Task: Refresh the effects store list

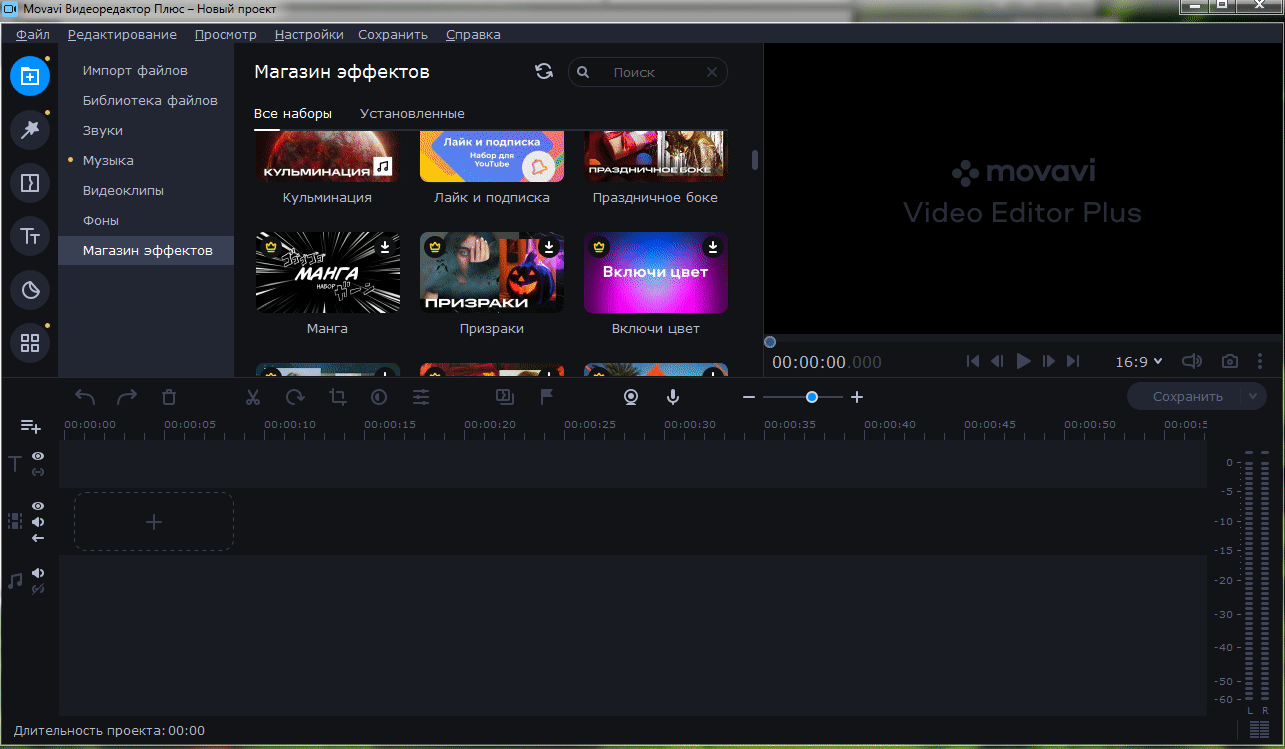Action: pos(544,71)
